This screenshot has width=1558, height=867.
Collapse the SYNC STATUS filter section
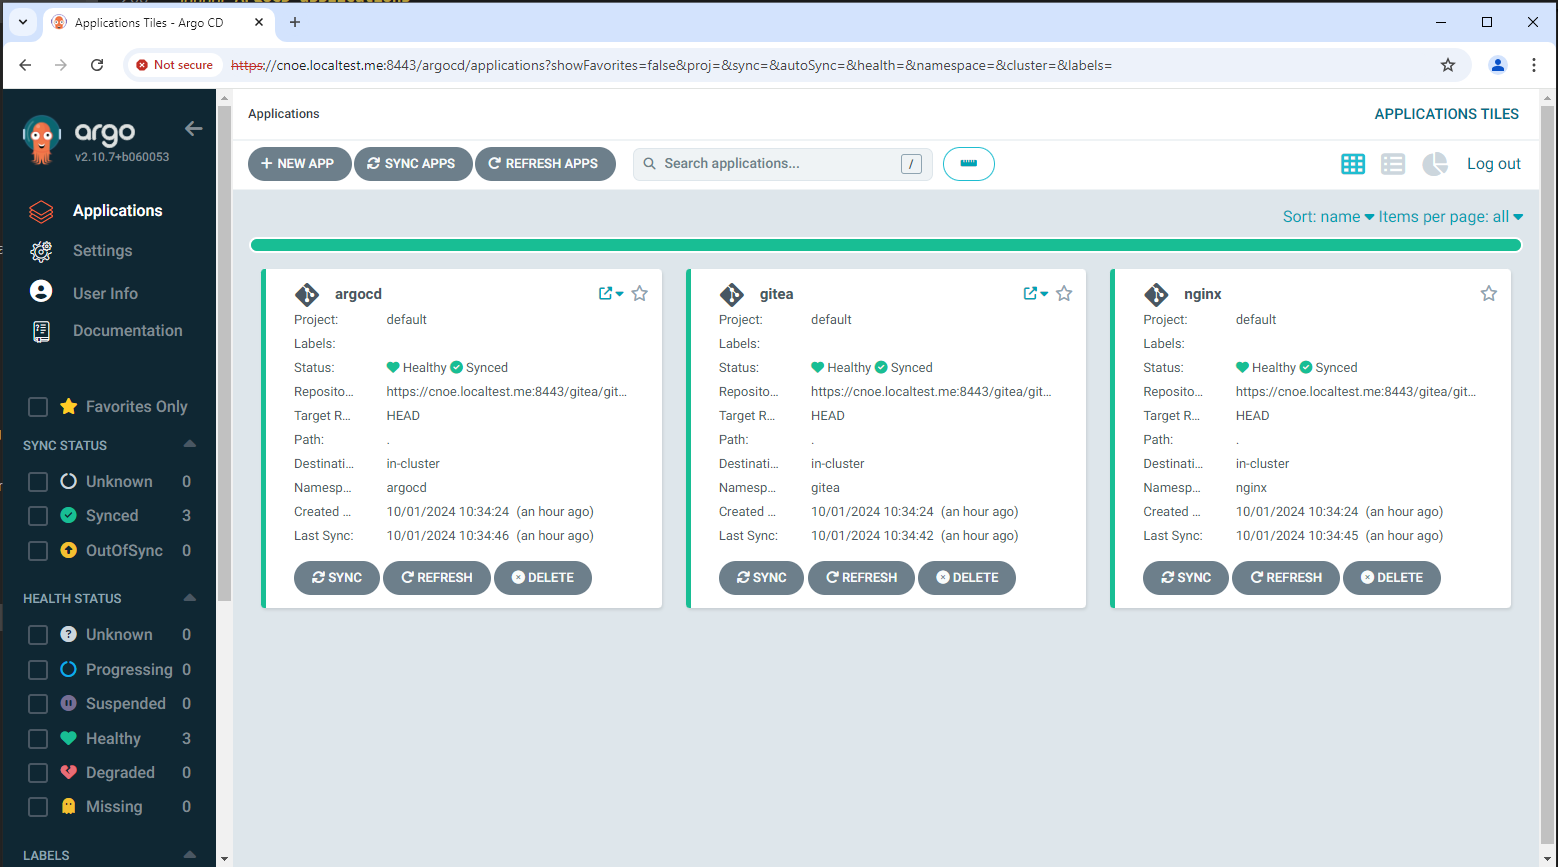click(189, 445)
